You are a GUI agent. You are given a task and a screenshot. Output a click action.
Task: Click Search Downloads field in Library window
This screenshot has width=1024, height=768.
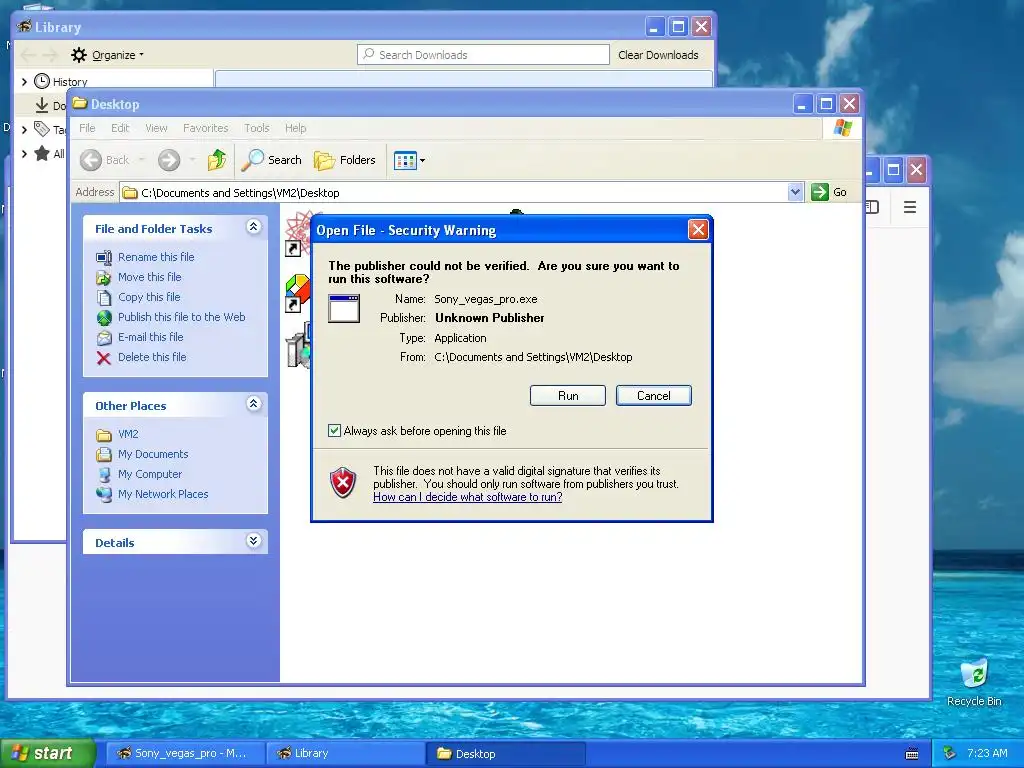(483, 55)
